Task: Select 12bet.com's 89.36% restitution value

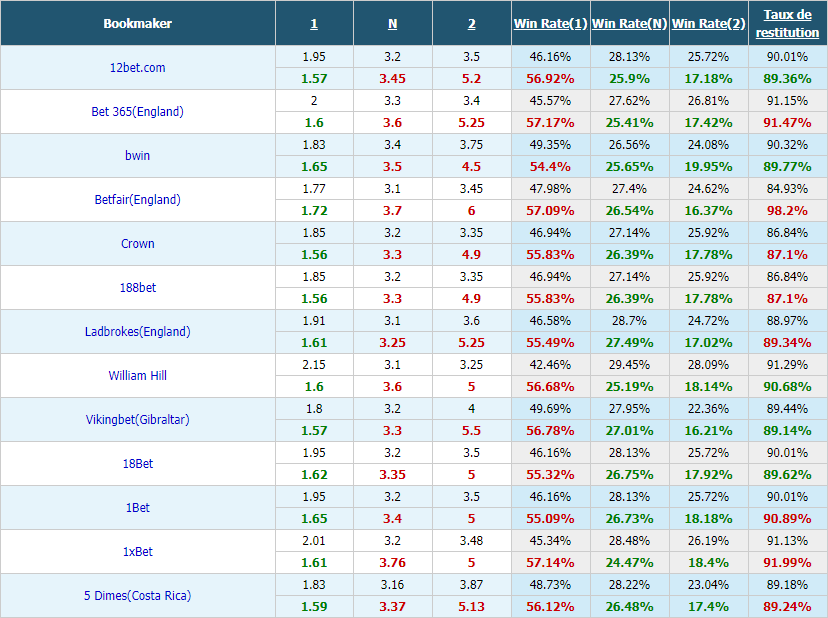Action: [787, 79]
